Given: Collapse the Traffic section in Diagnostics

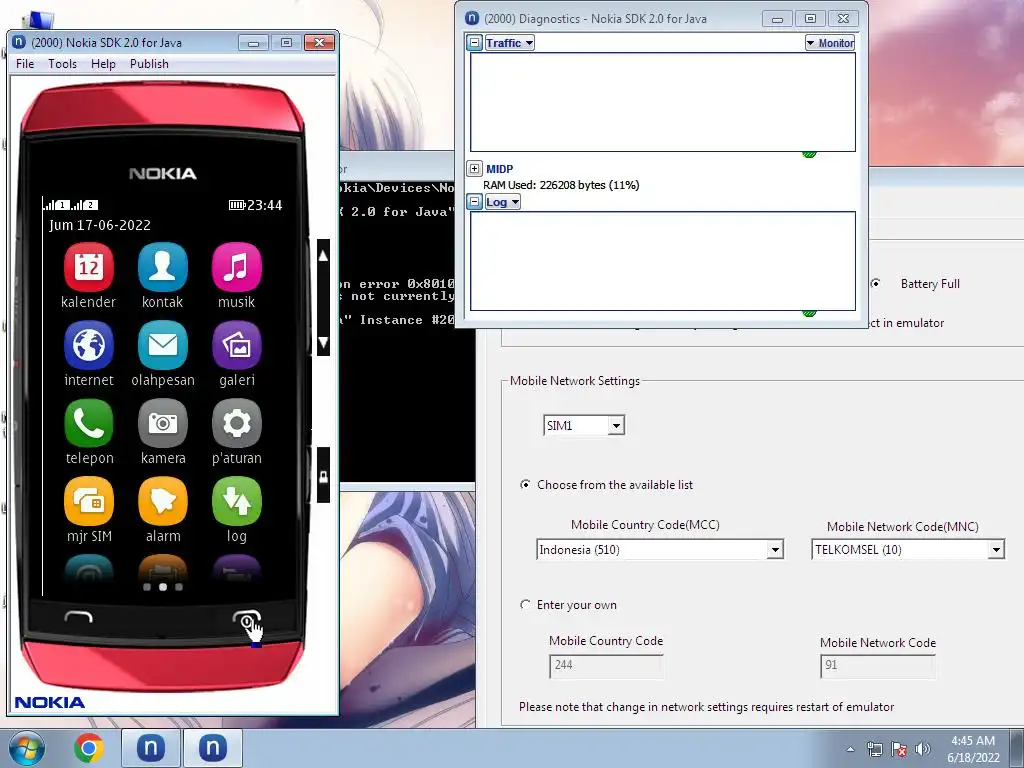Looking at the screenshot, I should click(475, 43).
